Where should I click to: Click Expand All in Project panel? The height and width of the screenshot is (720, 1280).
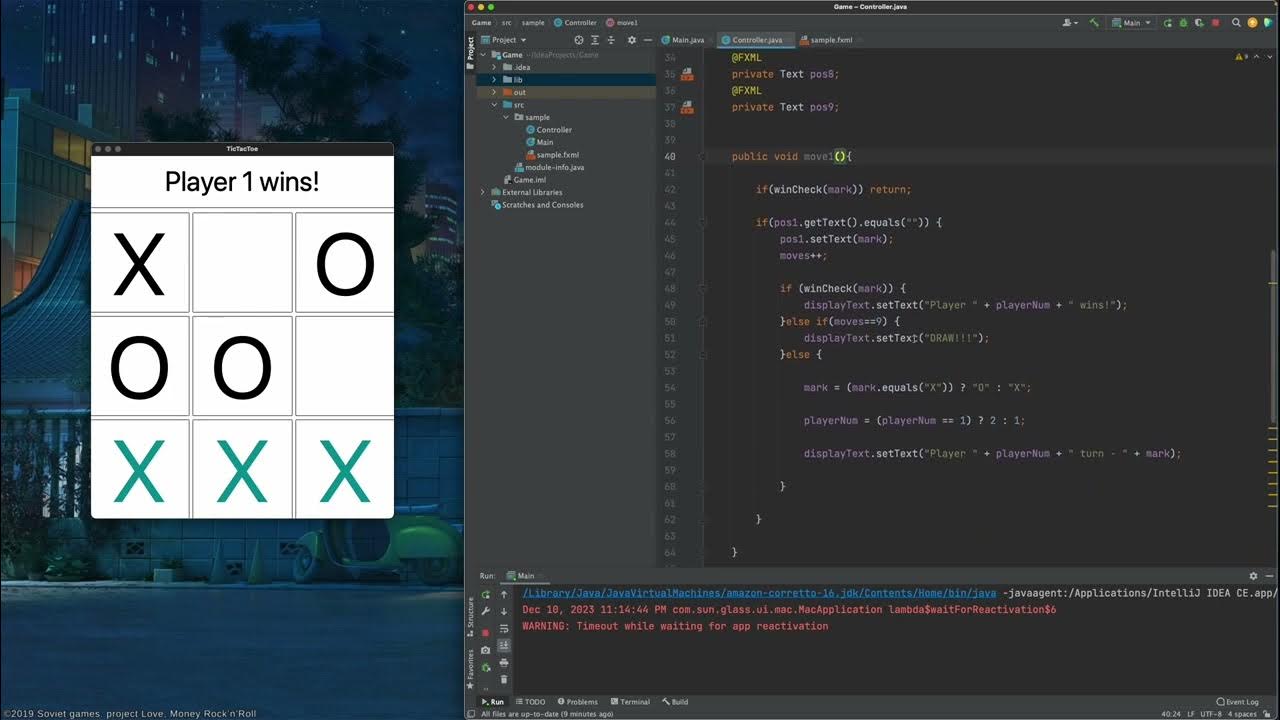[594, 40]
